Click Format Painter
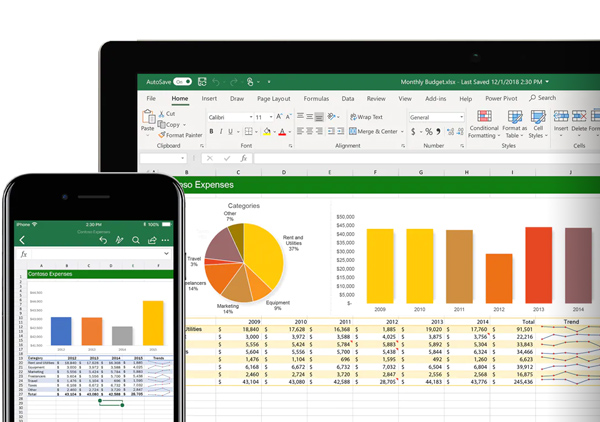Image resolution: width=600 pixels, height=422 pixels. click(180, 135)
